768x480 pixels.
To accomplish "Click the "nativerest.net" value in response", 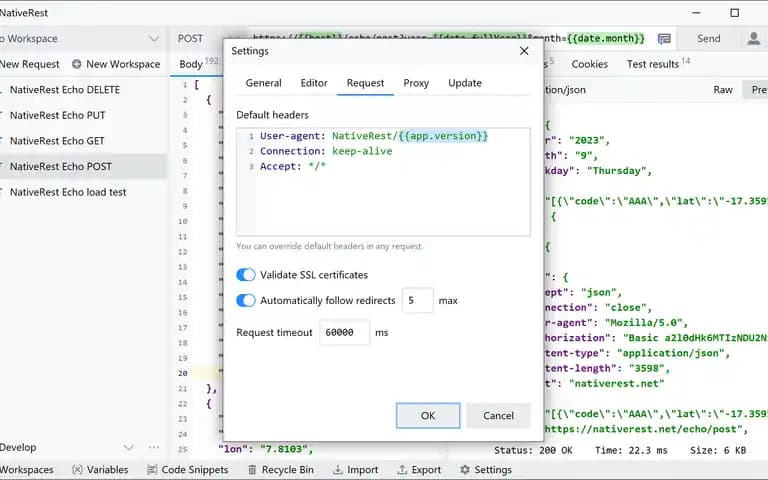I will pyautogui.click(x=616, y=384).
